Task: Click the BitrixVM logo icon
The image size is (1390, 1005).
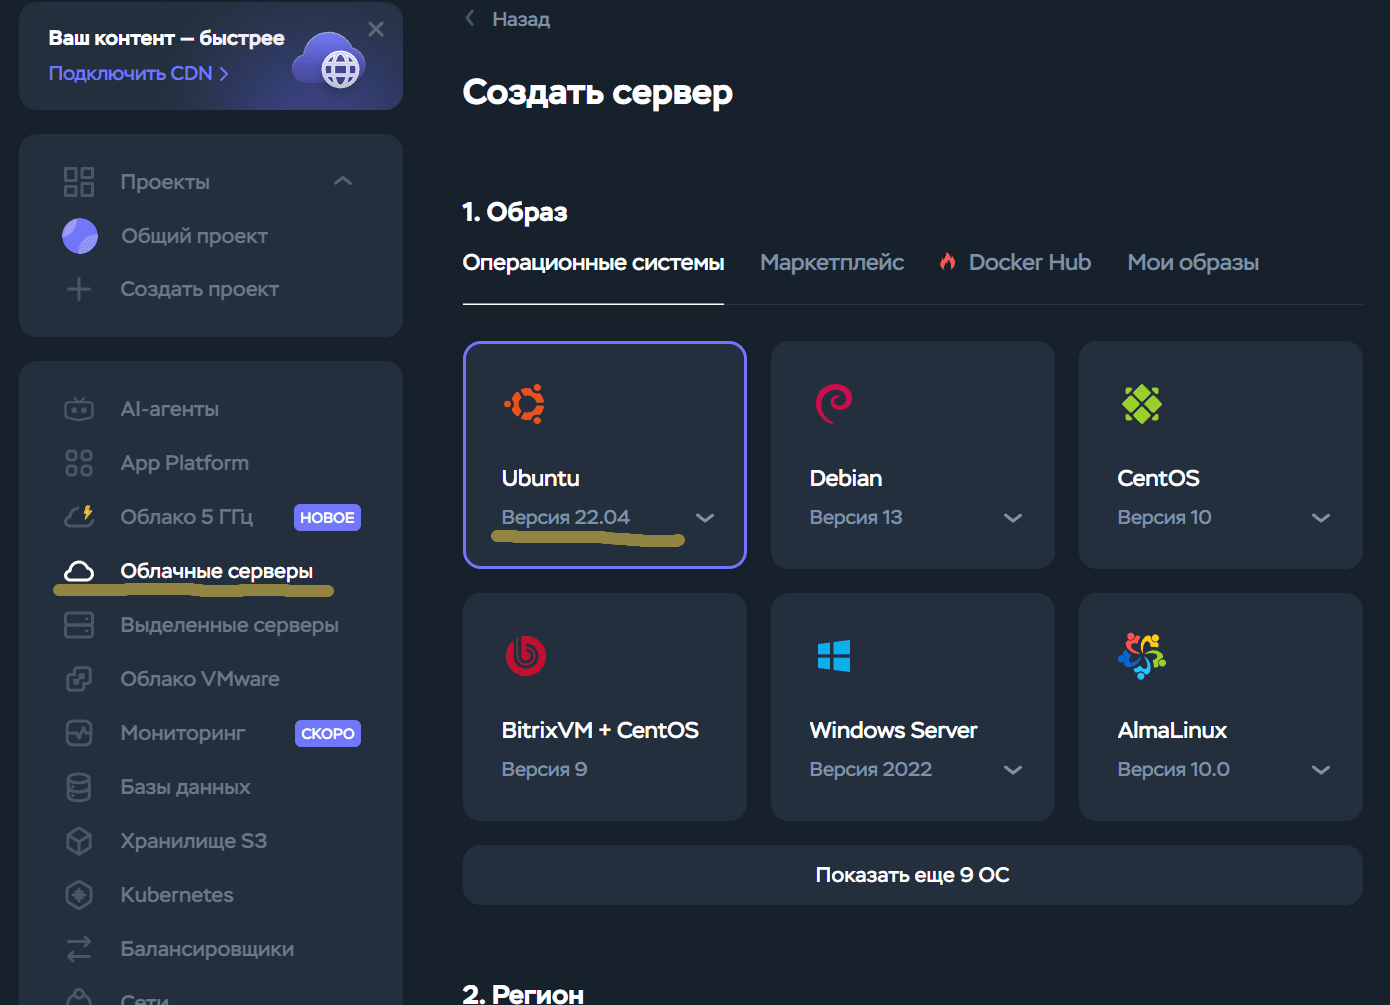Action: (526, 656)
